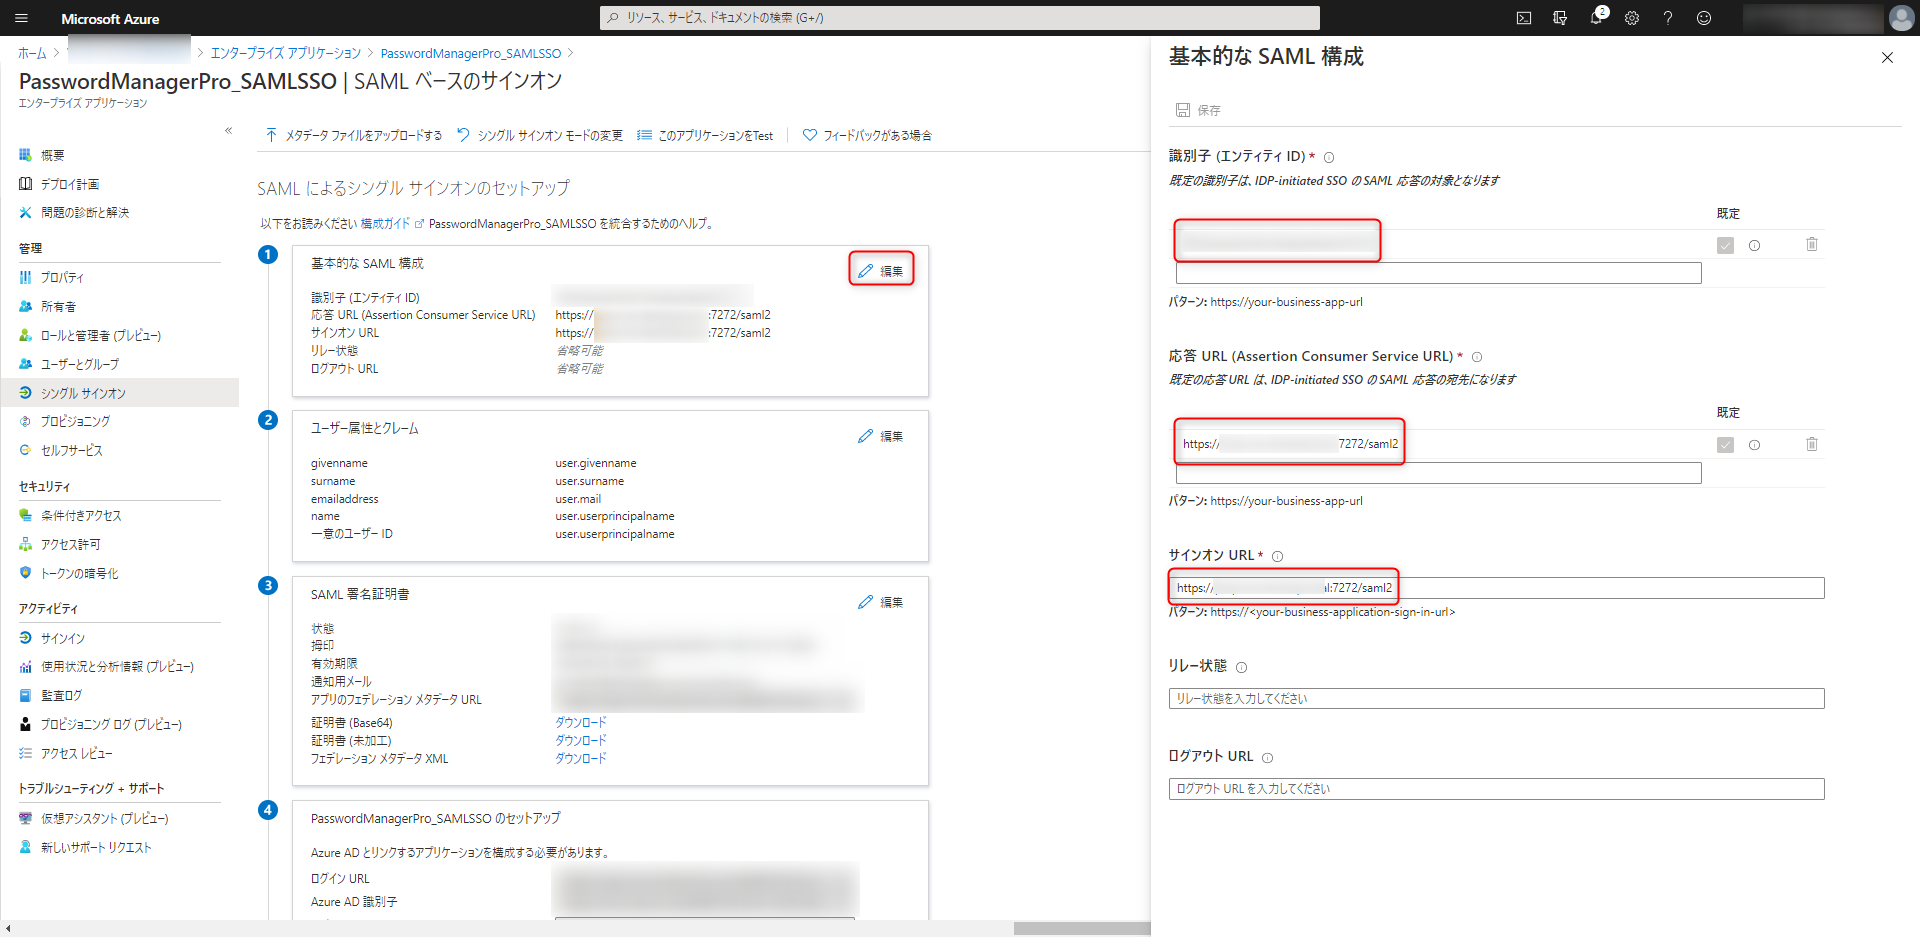
Task: Show info for 識別子 (エンティティ ID)
Action: (1329, 157)
